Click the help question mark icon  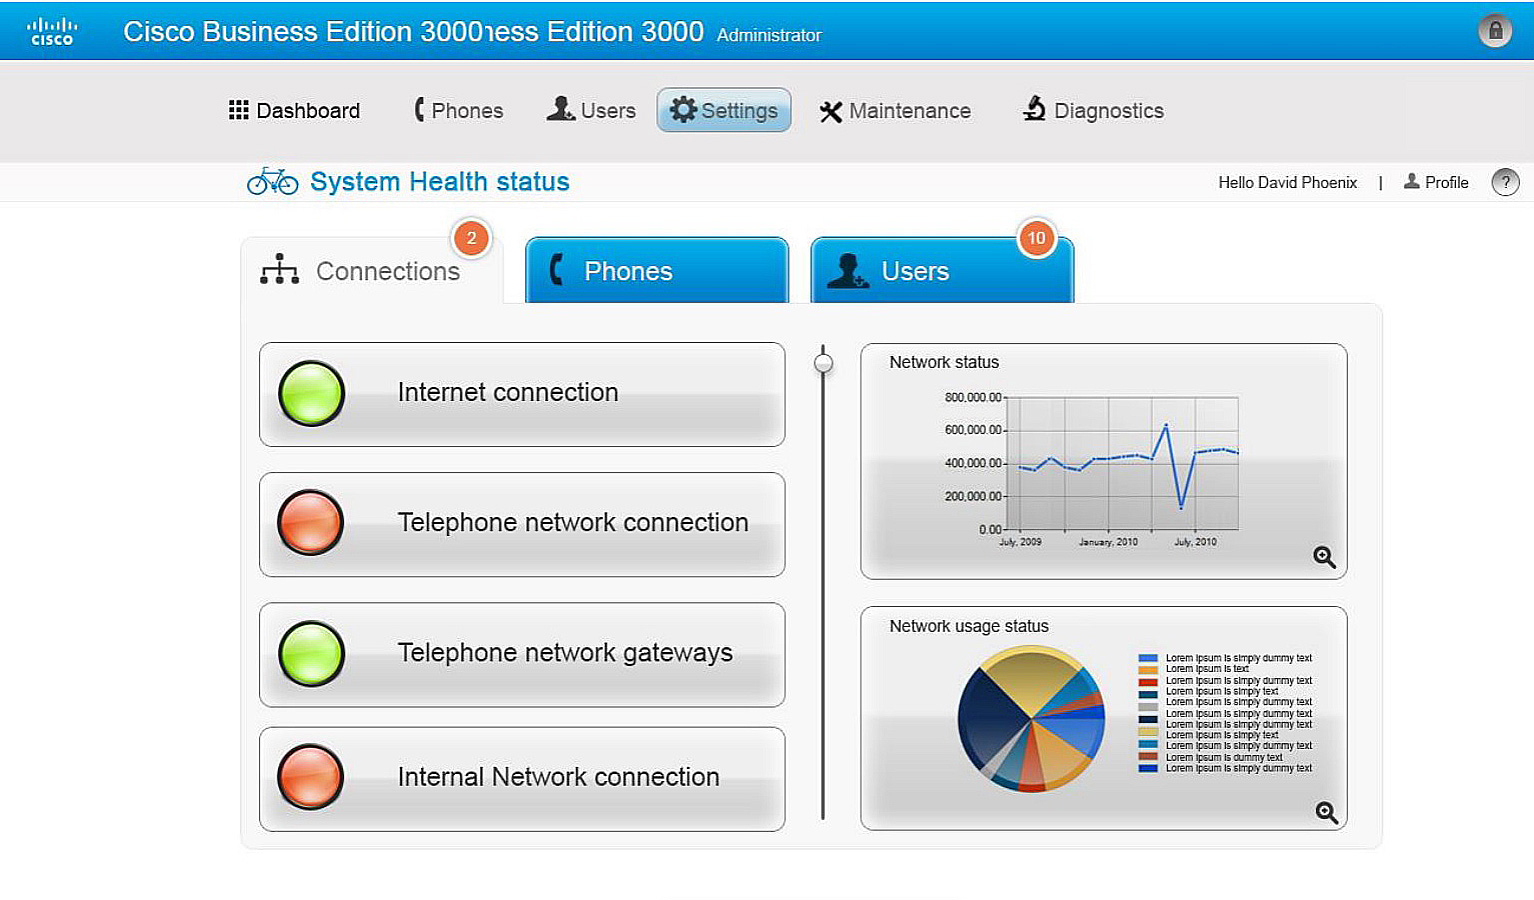pyautogui.click(x=1505, y=182)
